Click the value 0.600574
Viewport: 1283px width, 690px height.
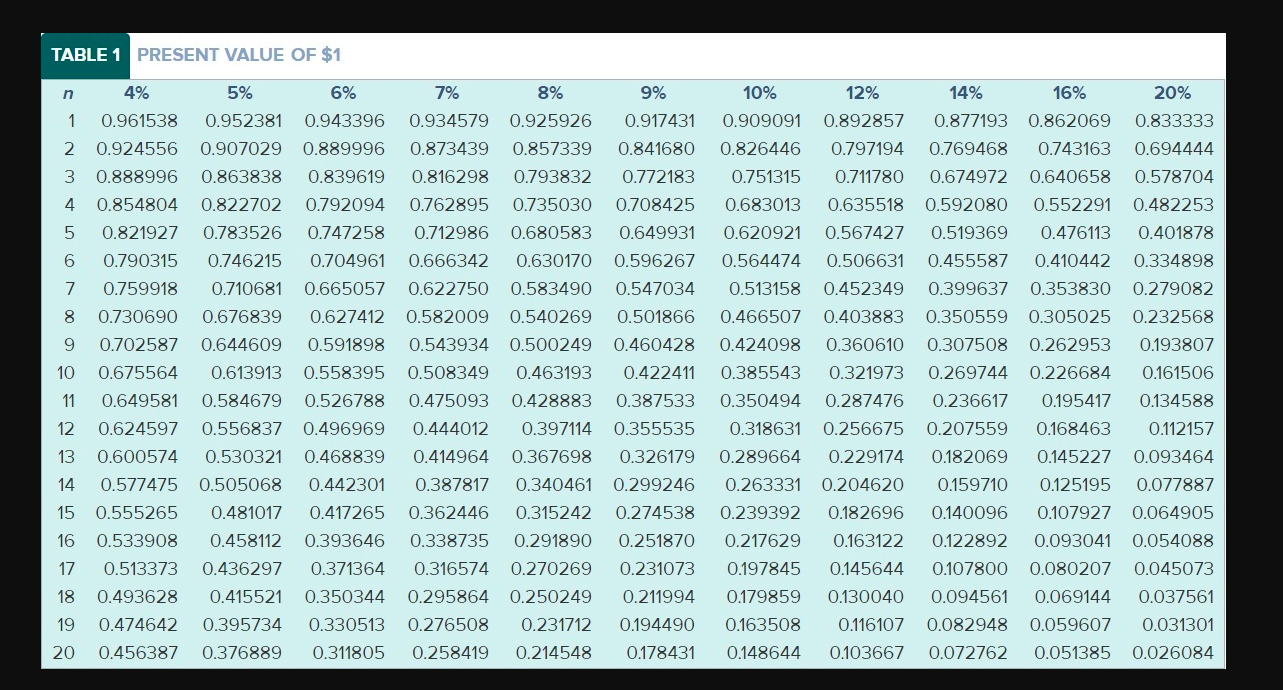[138, 457]
